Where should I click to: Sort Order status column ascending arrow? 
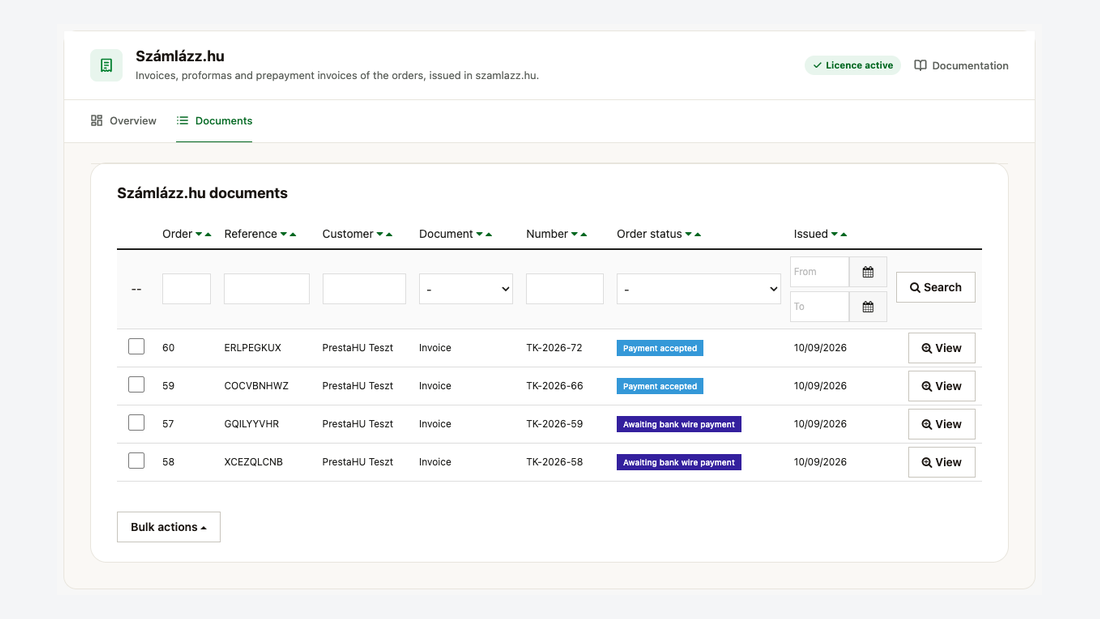click(x=697, y=234)
